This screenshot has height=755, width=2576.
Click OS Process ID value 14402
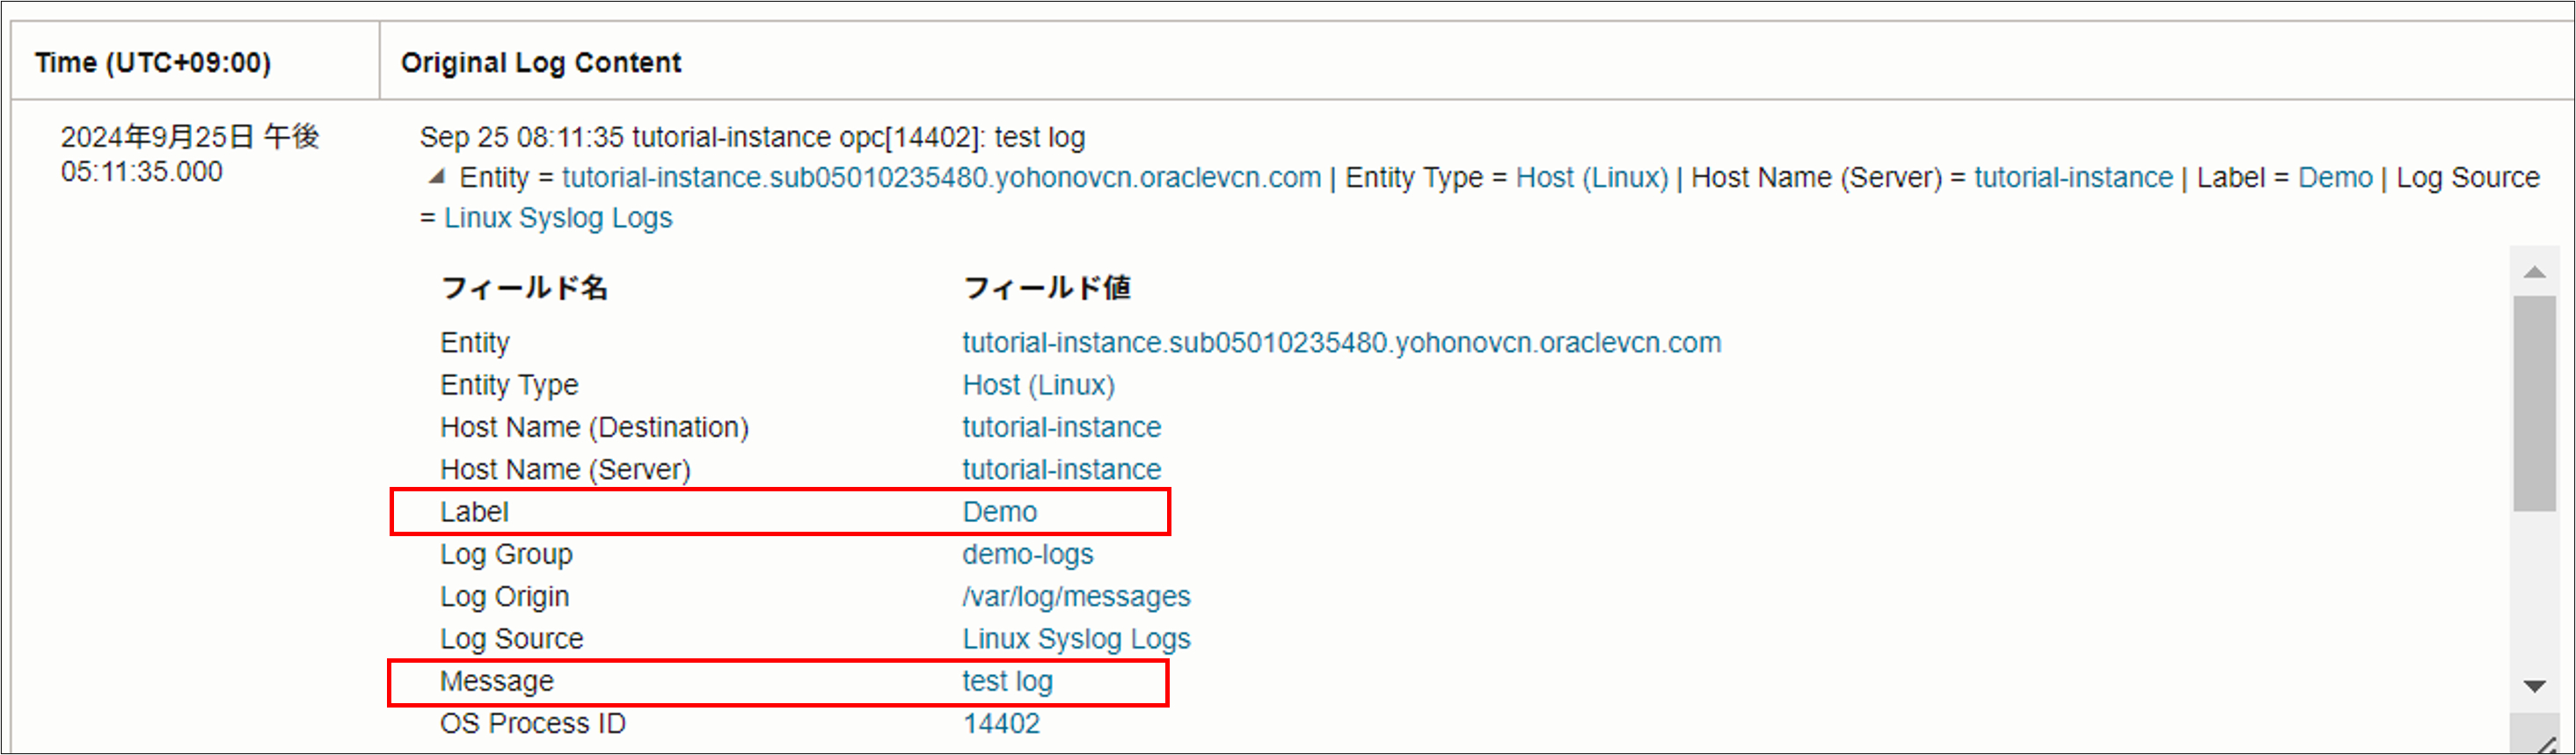(1001, 723)
